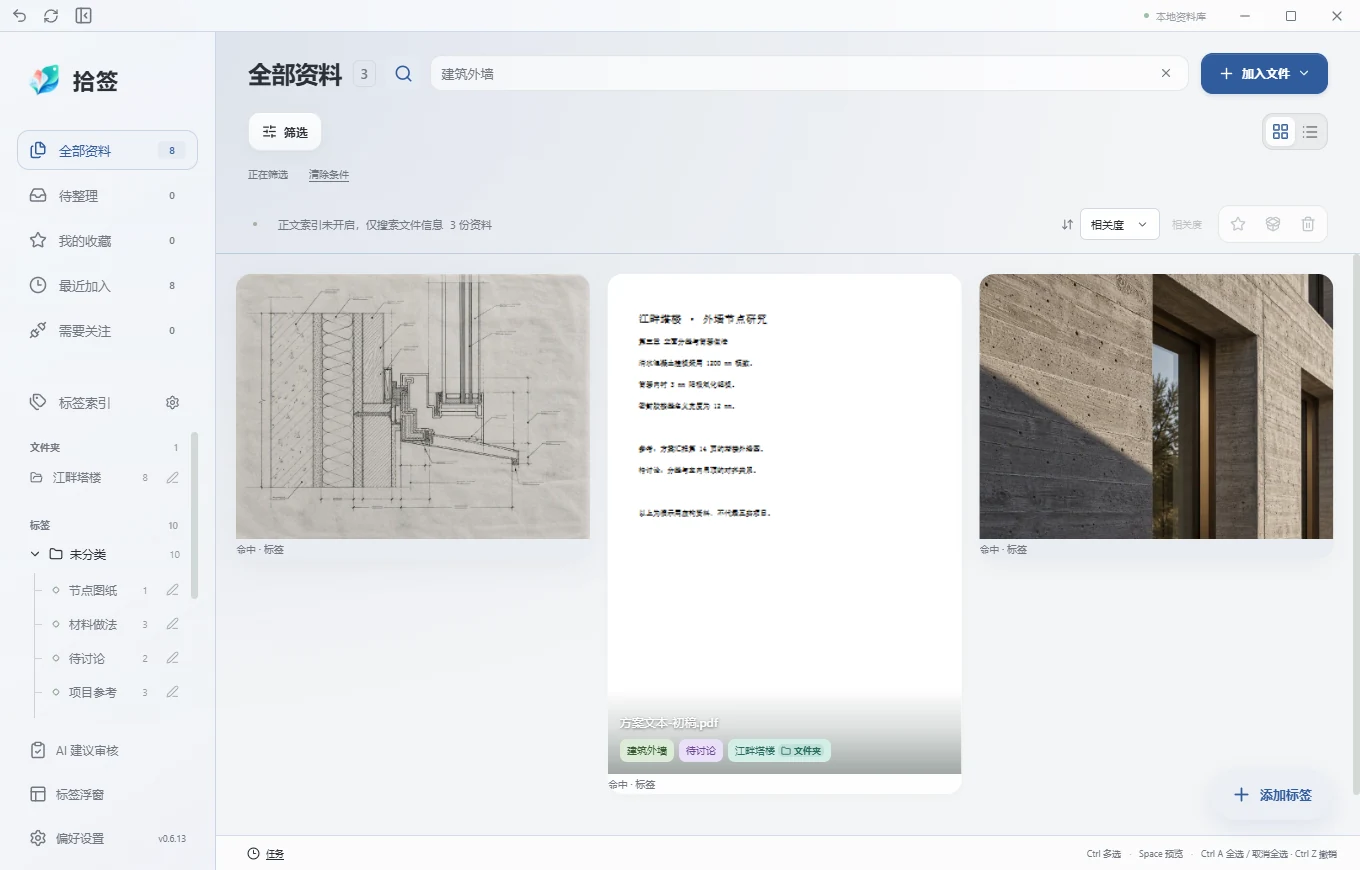The height and width of the screenshot is (870, 1360).
Task: Open the 待整理 section
Action: coord(107,196)
